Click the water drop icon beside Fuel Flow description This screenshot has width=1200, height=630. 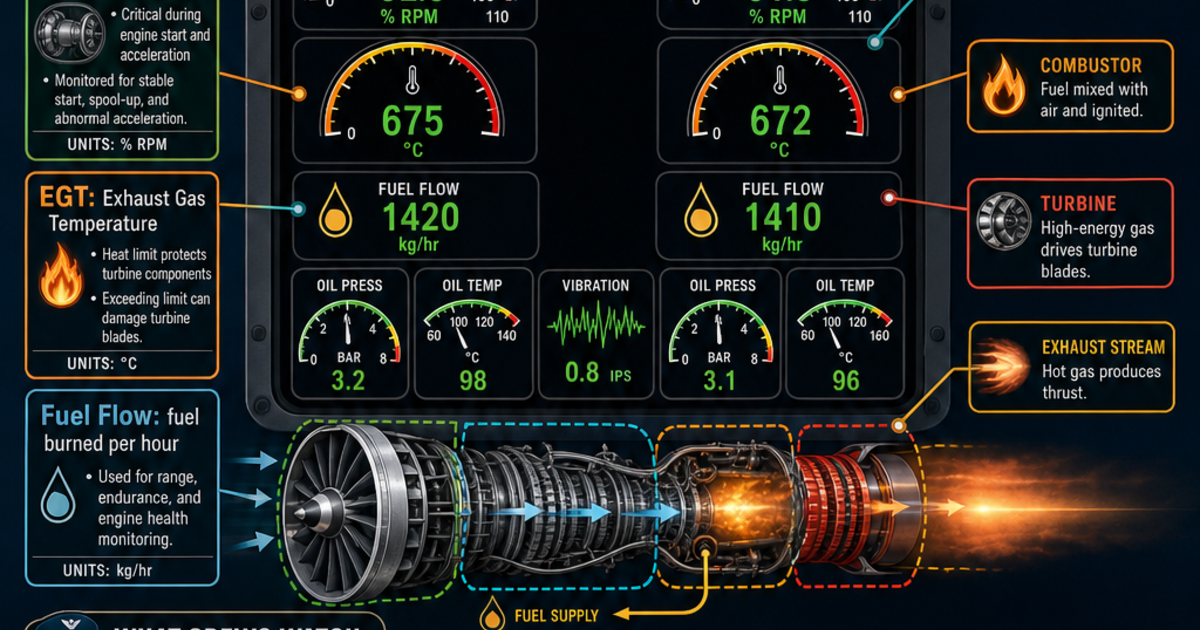58,498
